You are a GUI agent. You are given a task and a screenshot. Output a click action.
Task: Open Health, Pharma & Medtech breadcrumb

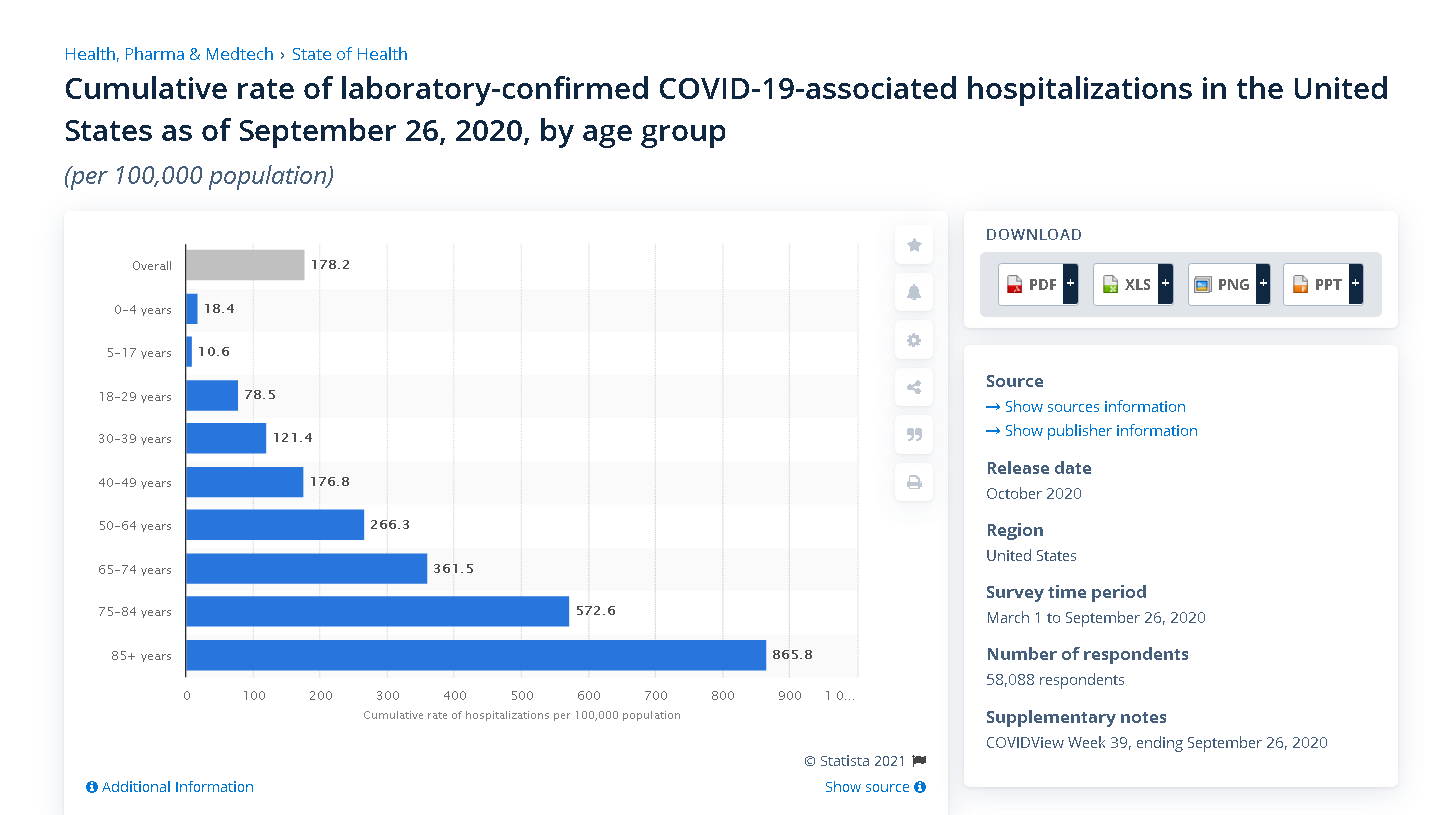tap(169, 54)
